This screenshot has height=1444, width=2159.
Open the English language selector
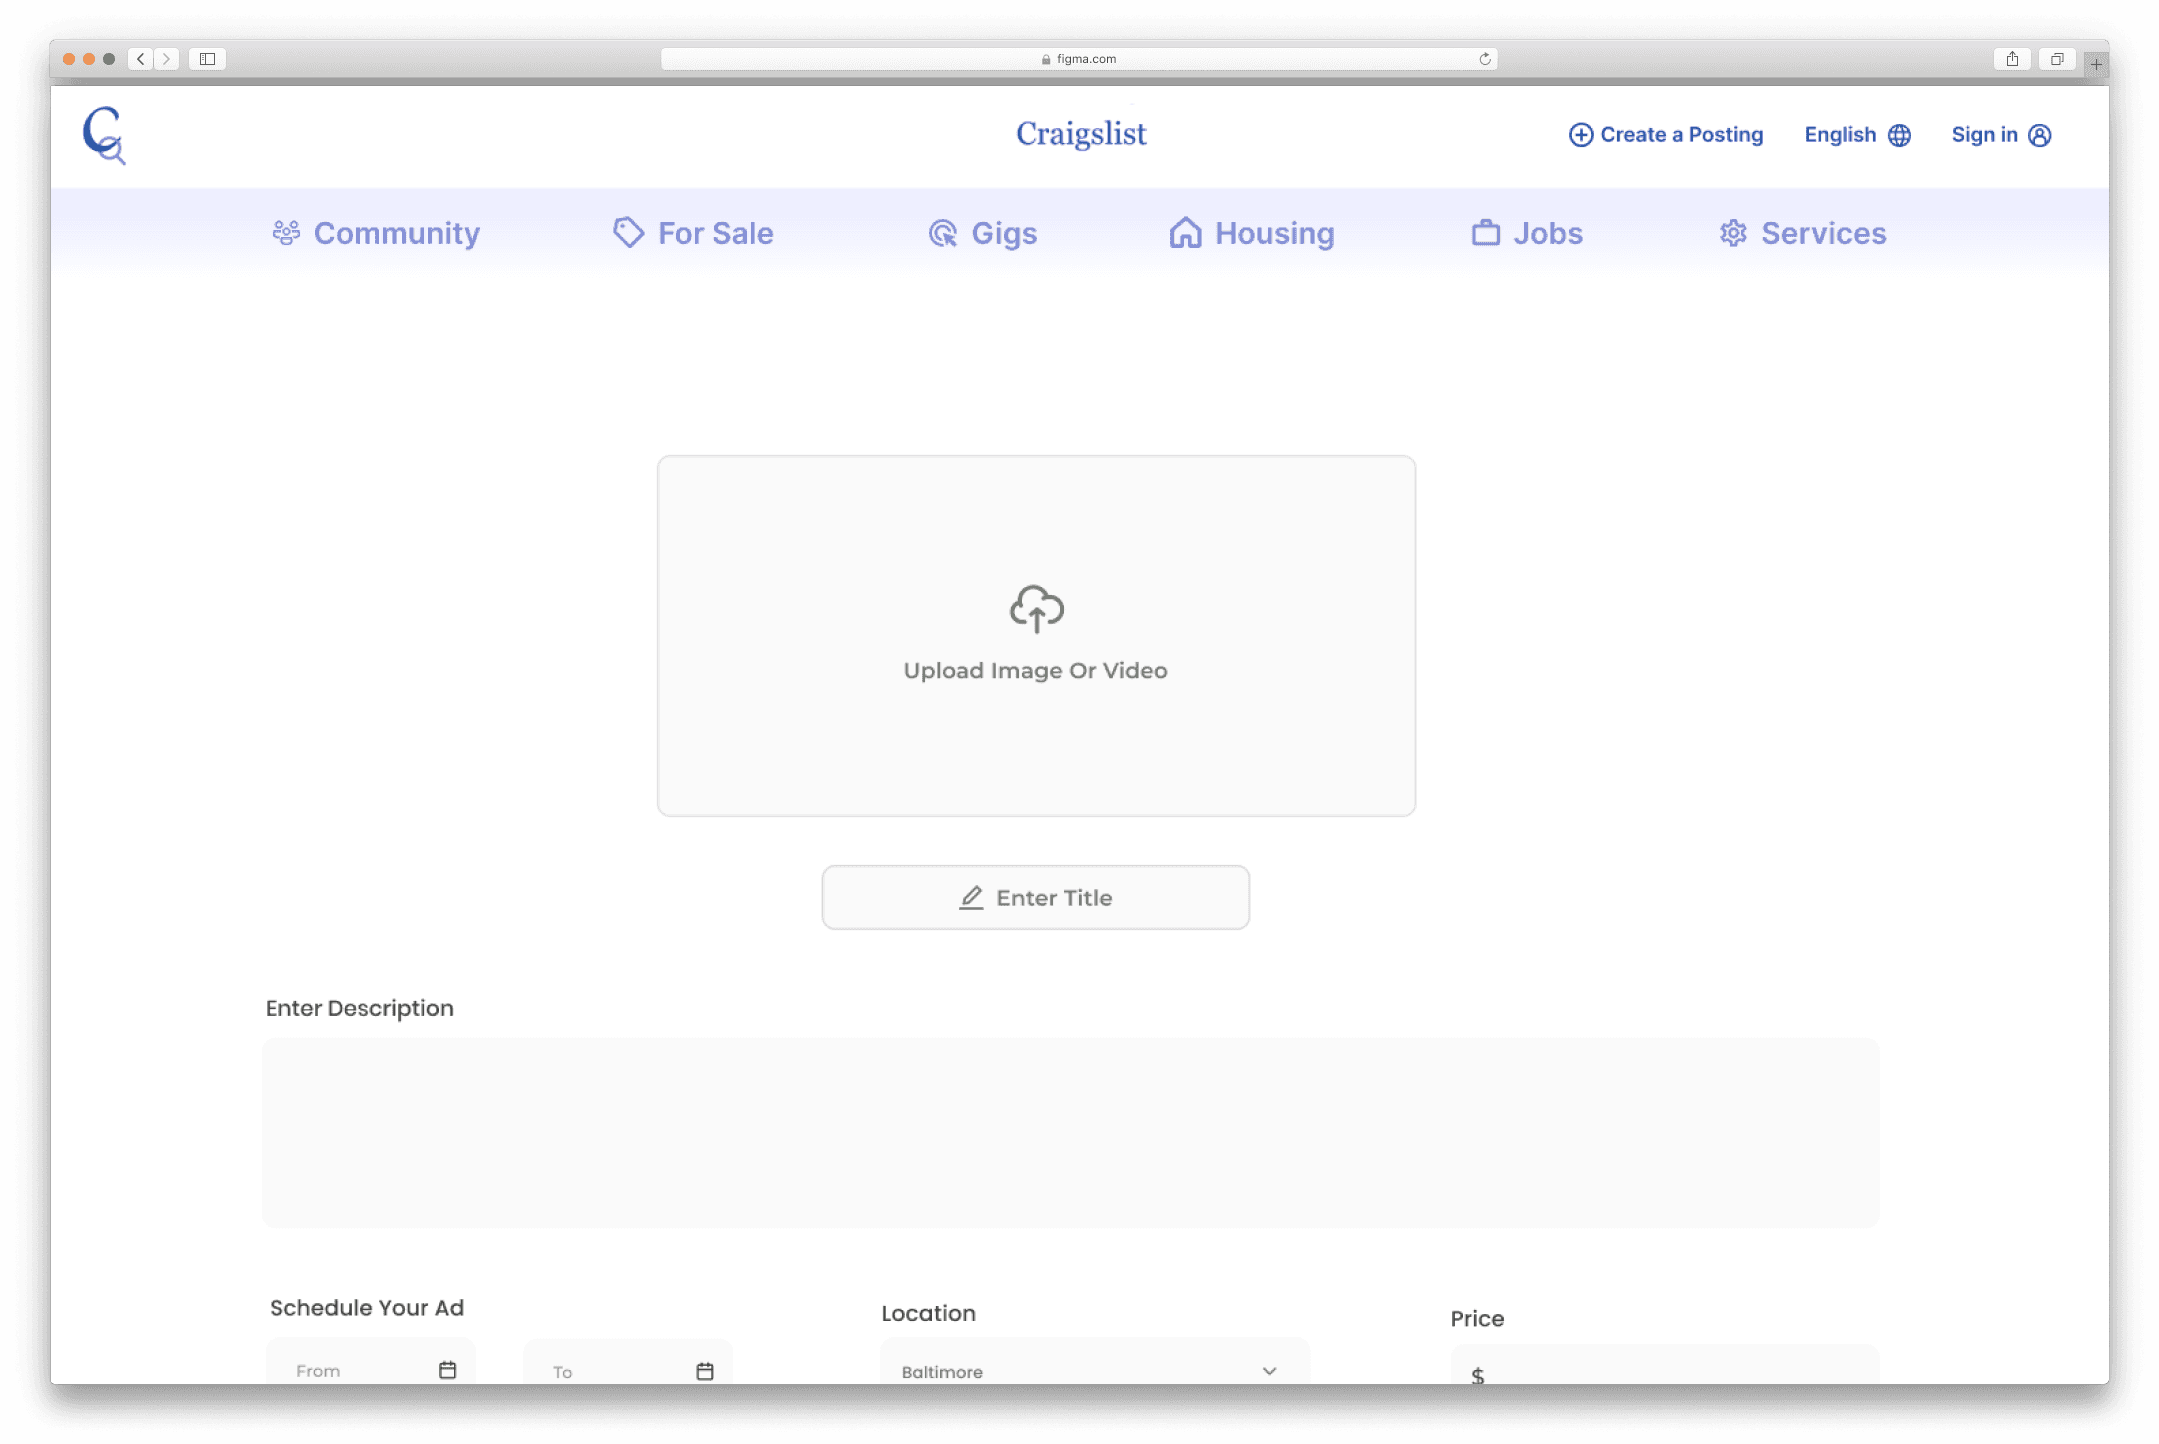tap(1840, 135)
